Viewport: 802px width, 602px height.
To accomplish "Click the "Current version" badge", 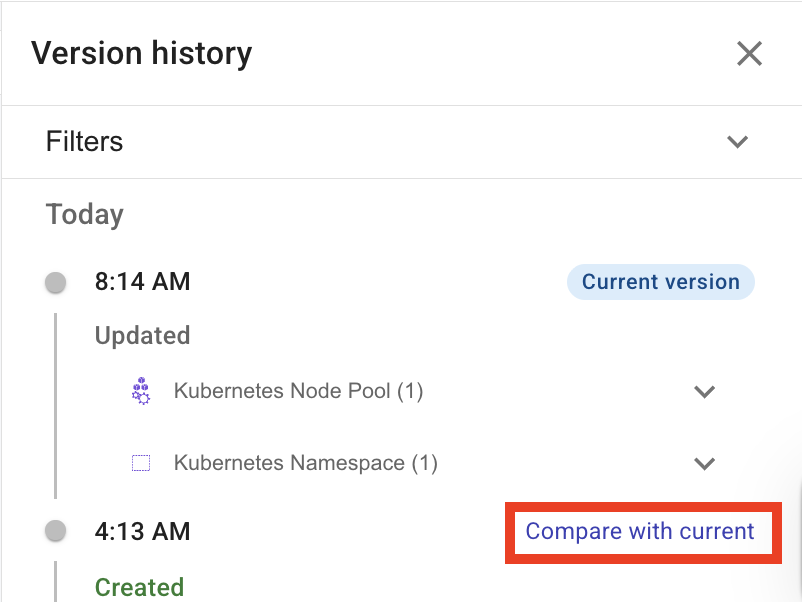I will pos(660,281).
